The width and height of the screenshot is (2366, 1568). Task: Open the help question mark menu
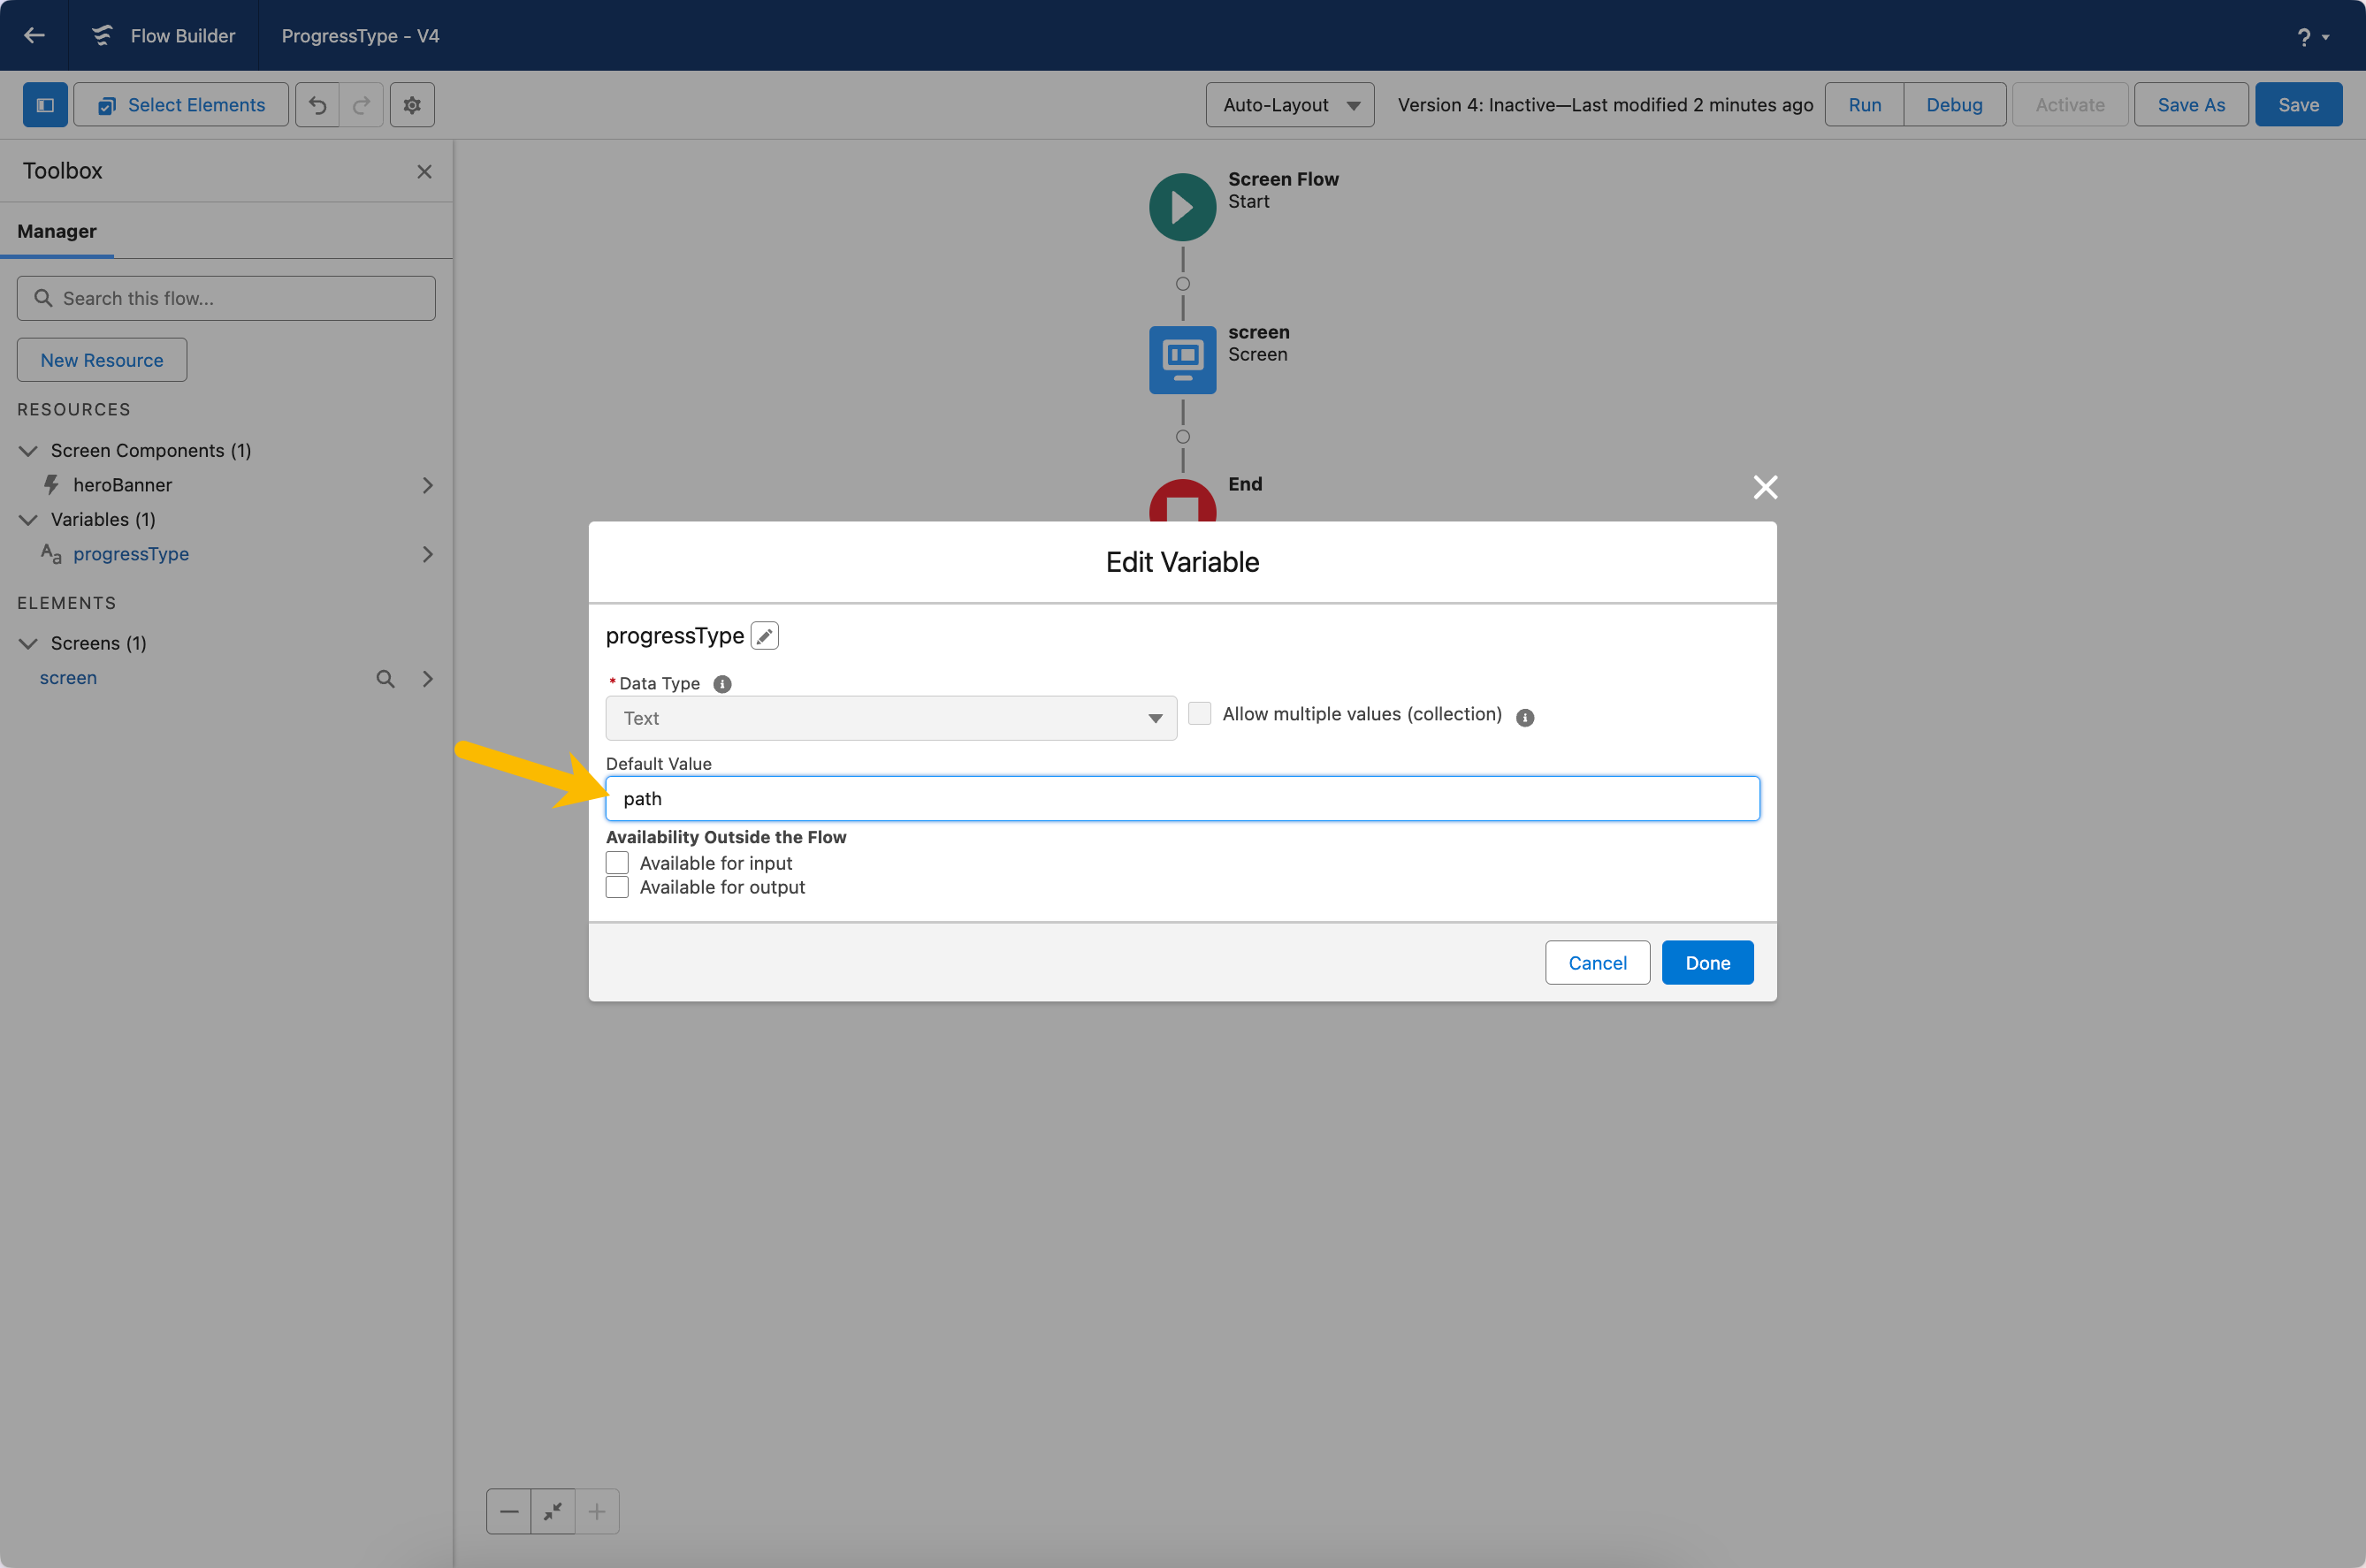(2313, 37)
